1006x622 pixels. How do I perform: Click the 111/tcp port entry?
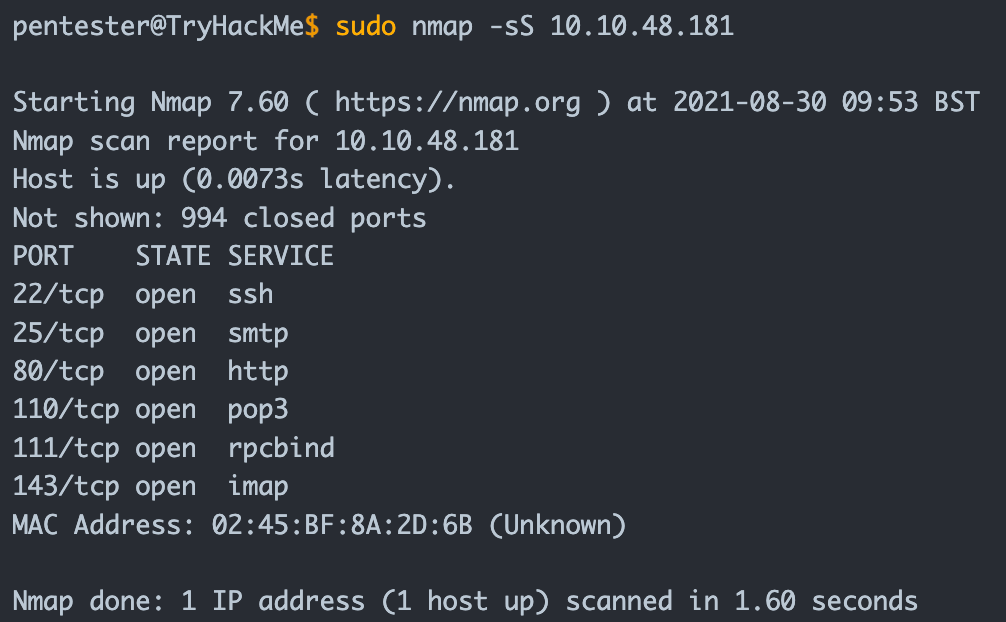pos(66,448)
